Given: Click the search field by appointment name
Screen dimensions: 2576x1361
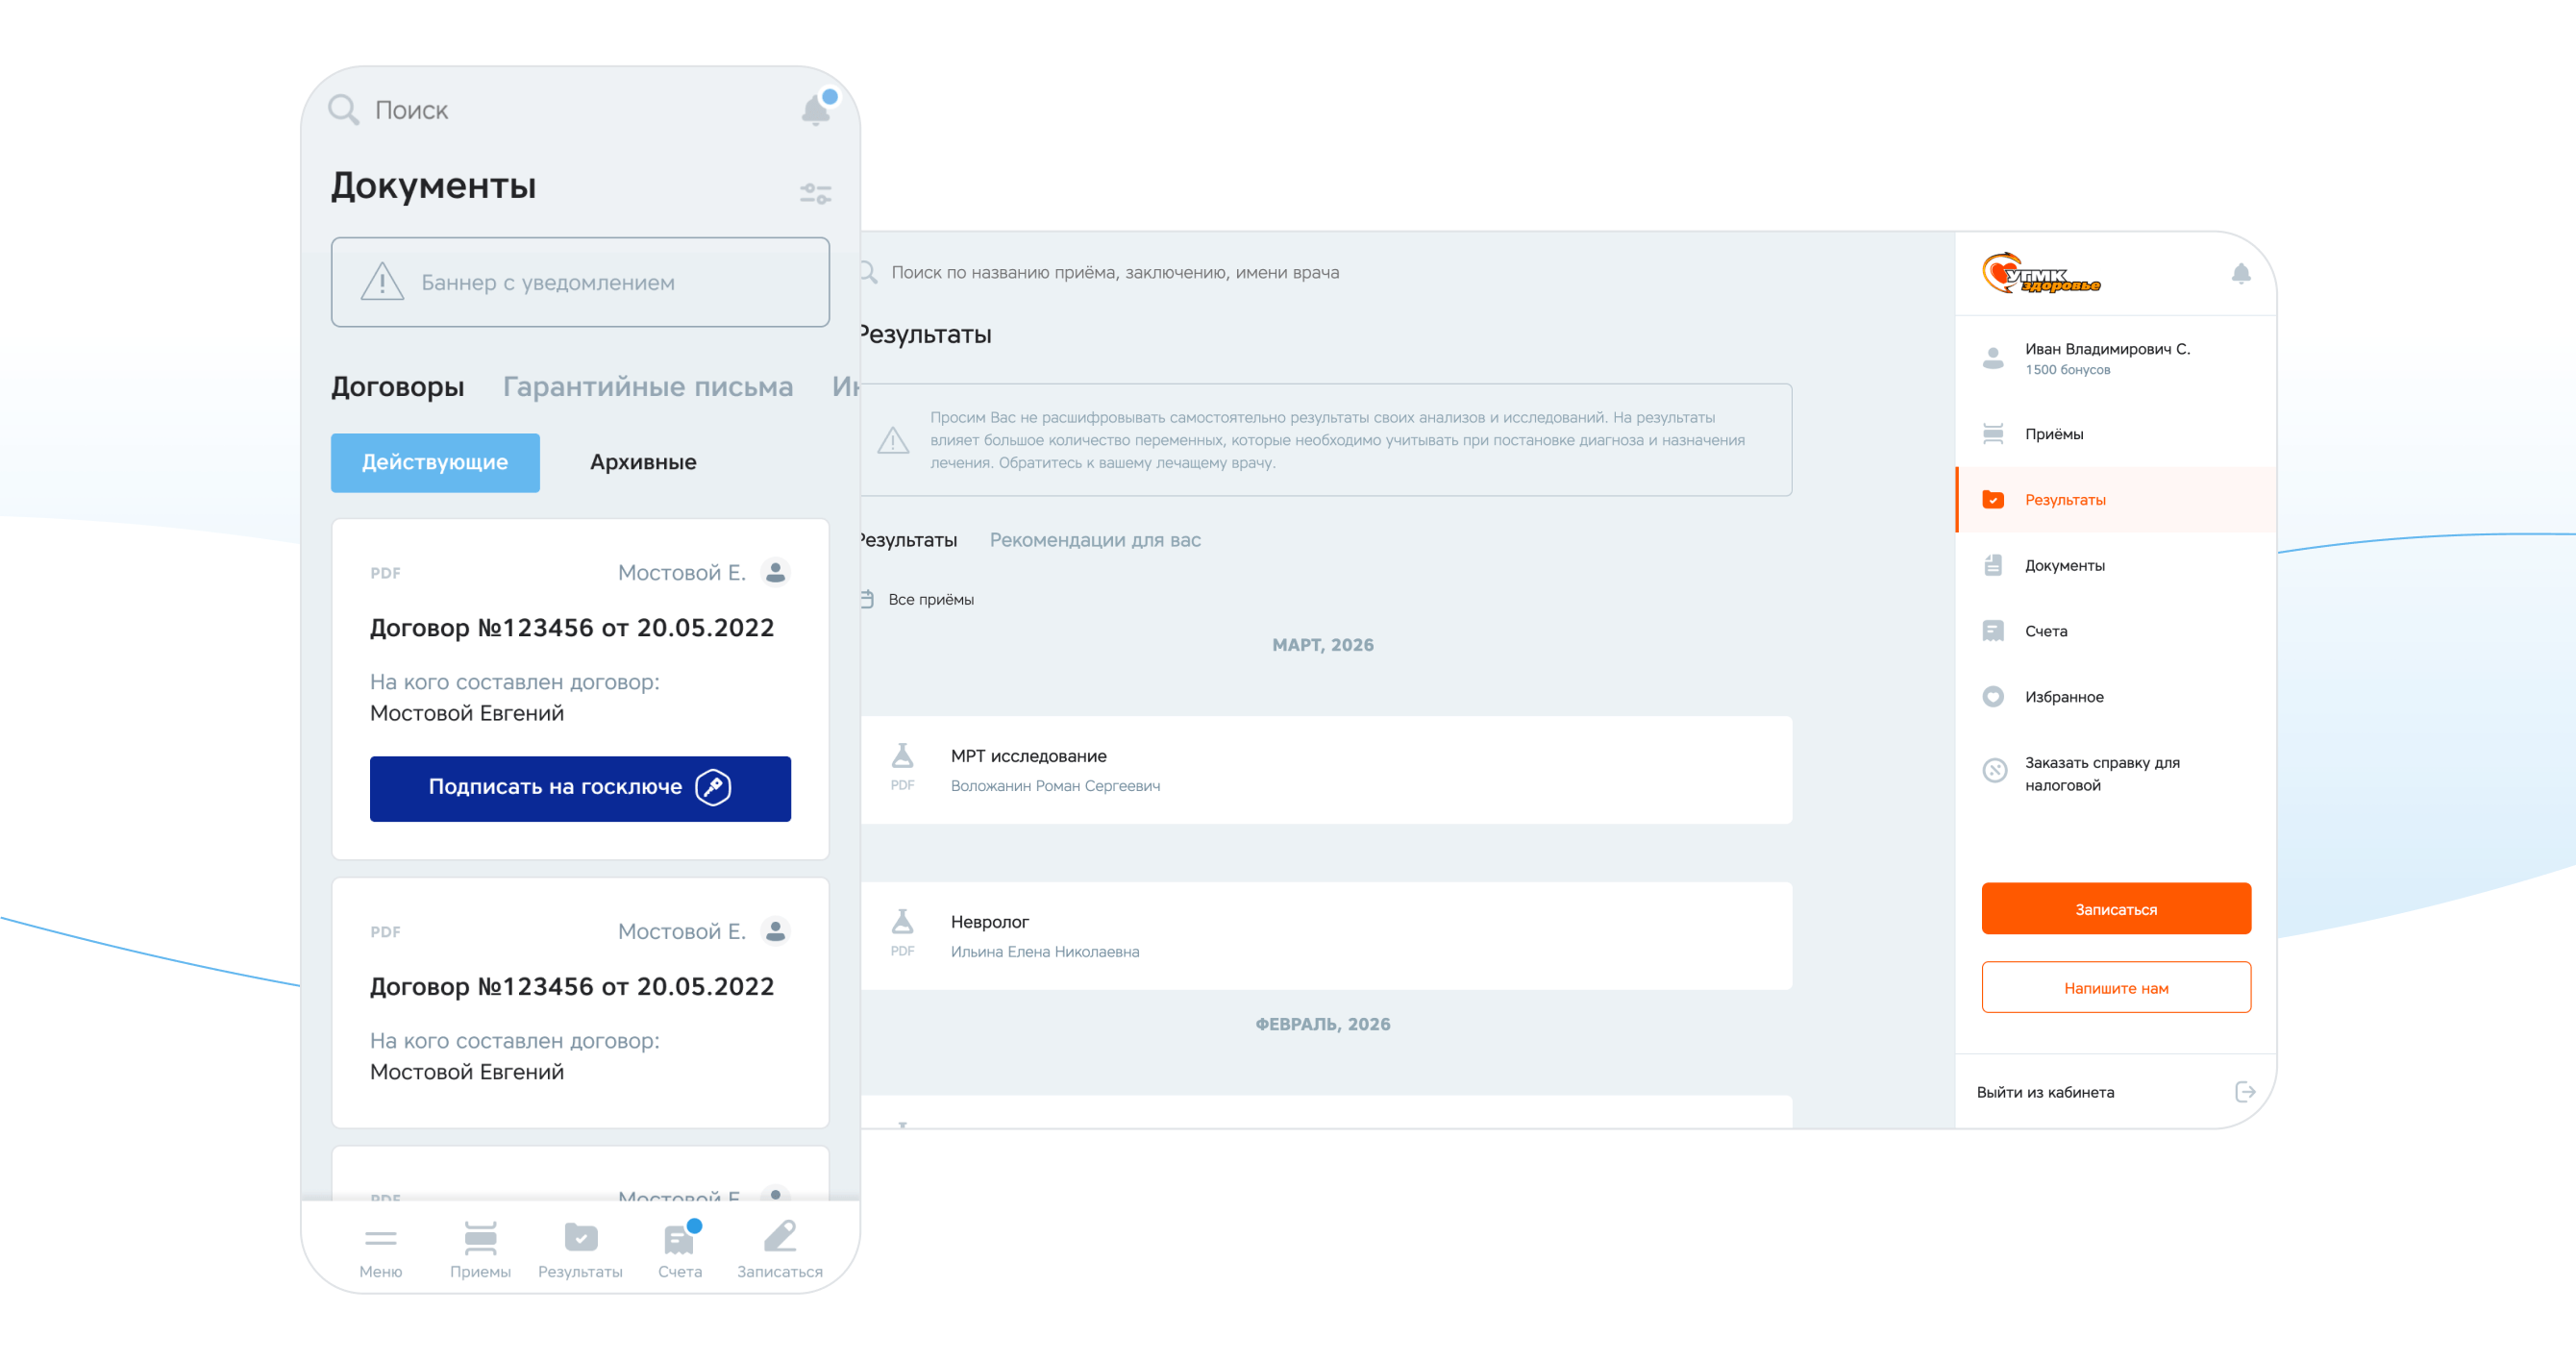Looking at the screenshot, I should (x=1114, y=272).
